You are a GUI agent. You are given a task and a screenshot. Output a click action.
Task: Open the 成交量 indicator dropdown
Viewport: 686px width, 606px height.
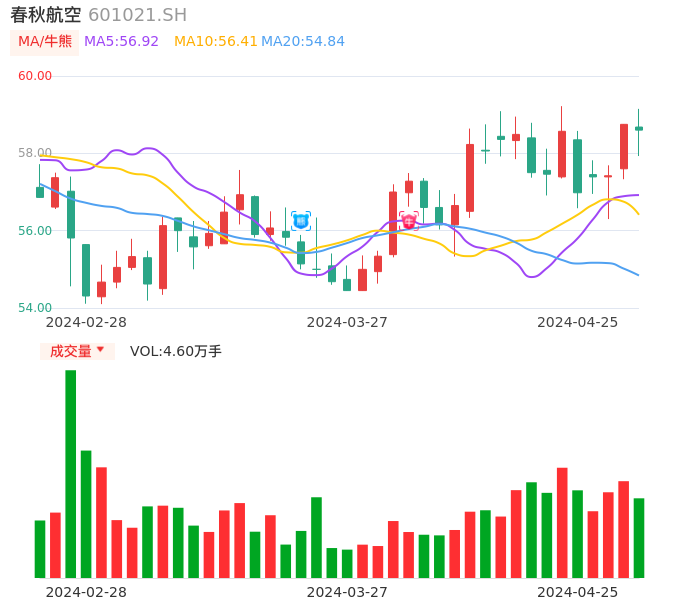pyautogui.click(x=77, y=351)
